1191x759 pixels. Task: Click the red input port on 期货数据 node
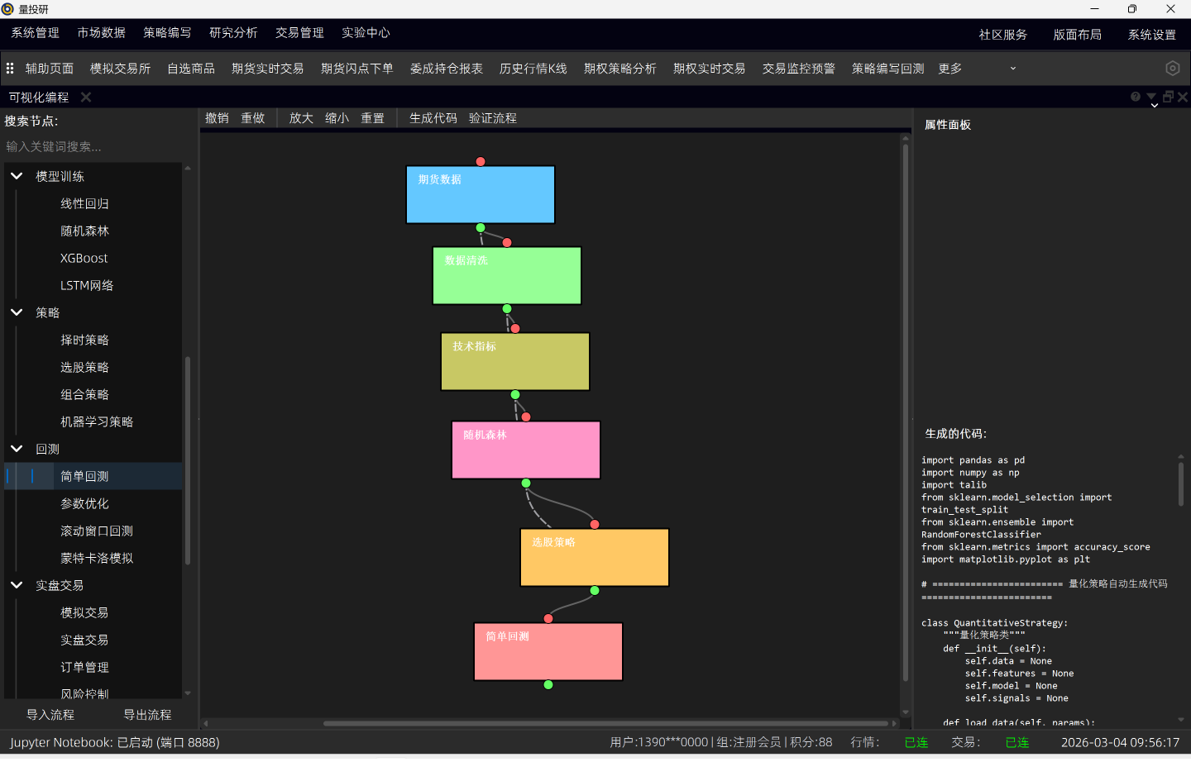pyautogui.click(x=481, y=161)
